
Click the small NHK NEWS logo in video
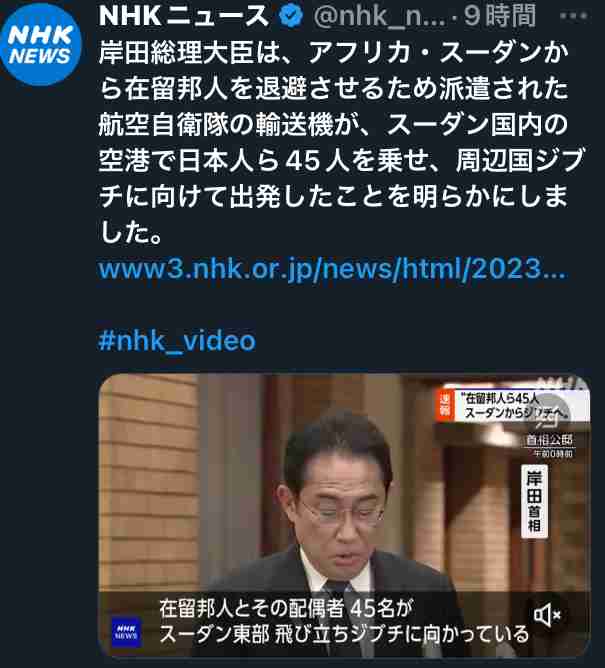[127, 631]
